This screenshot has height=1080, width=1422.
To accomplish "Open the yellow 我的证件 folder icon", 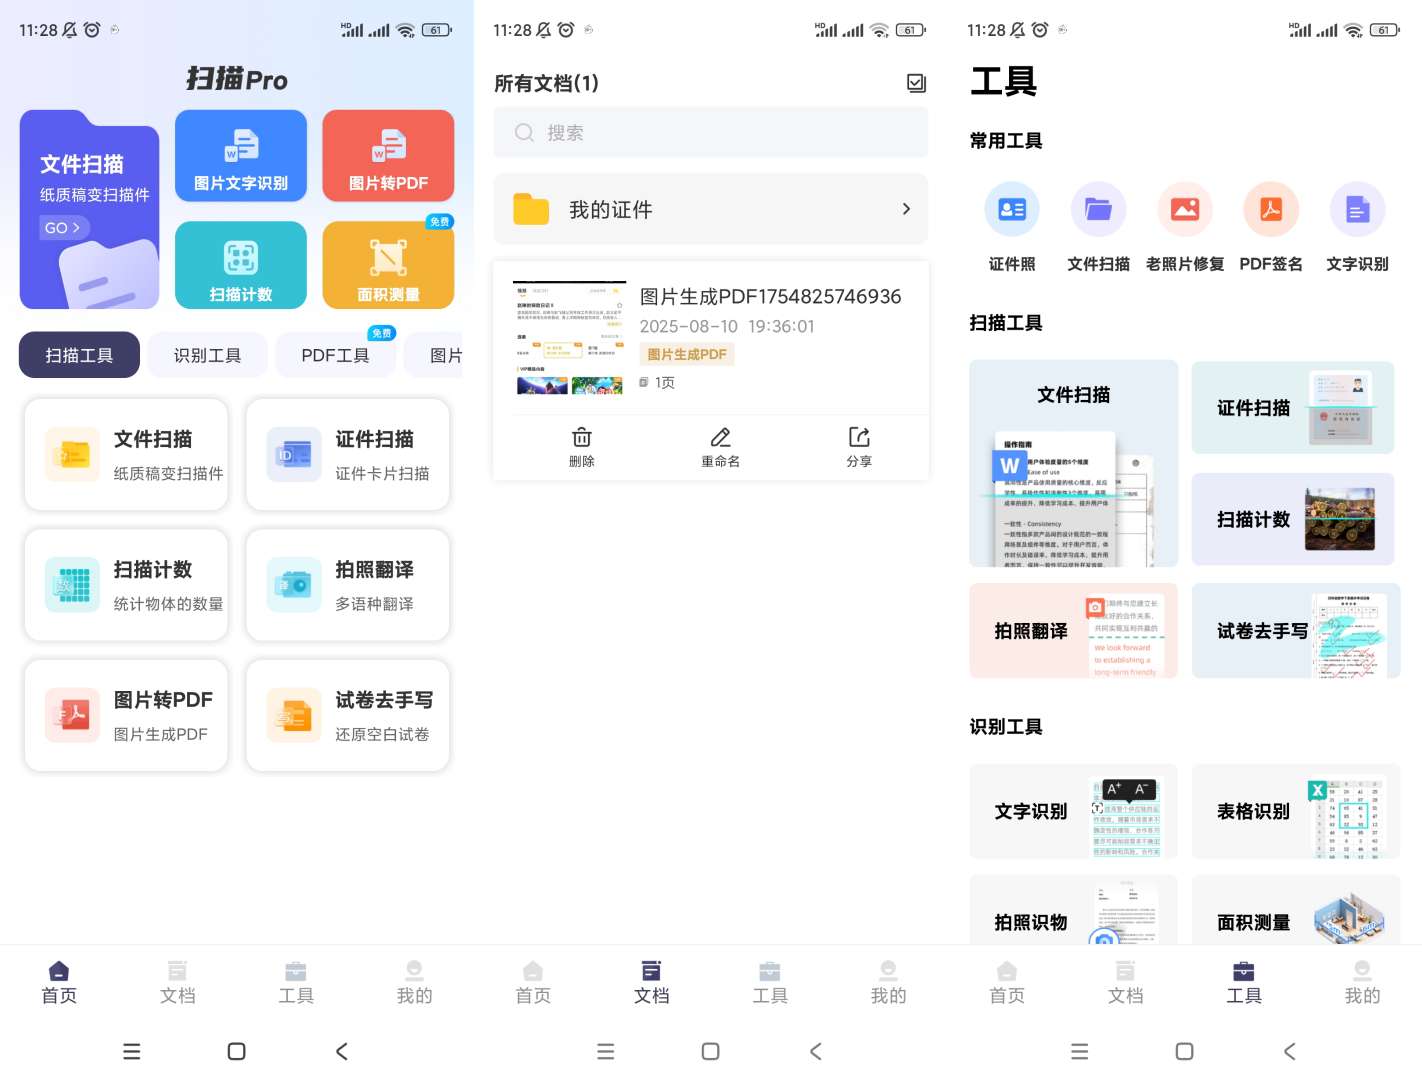I will coord(531,209).
